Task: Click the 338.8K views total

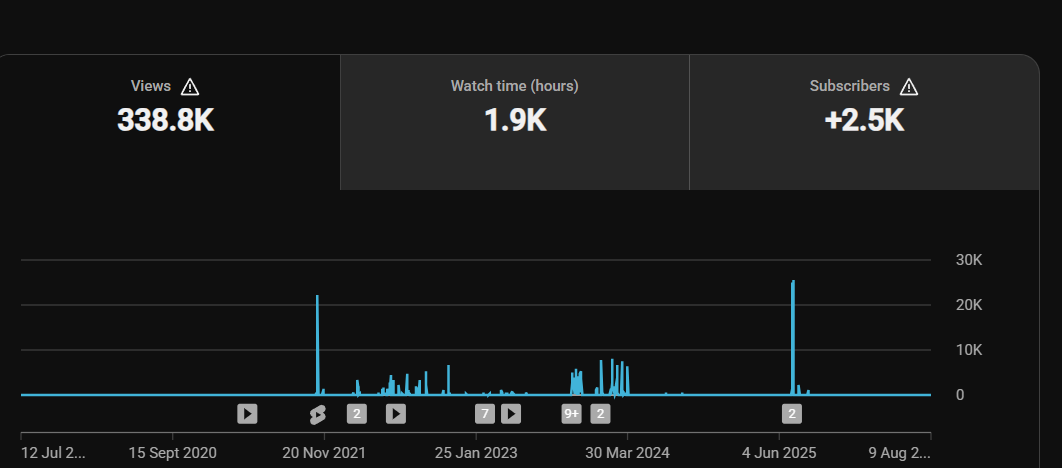Action: coord(166,121)
